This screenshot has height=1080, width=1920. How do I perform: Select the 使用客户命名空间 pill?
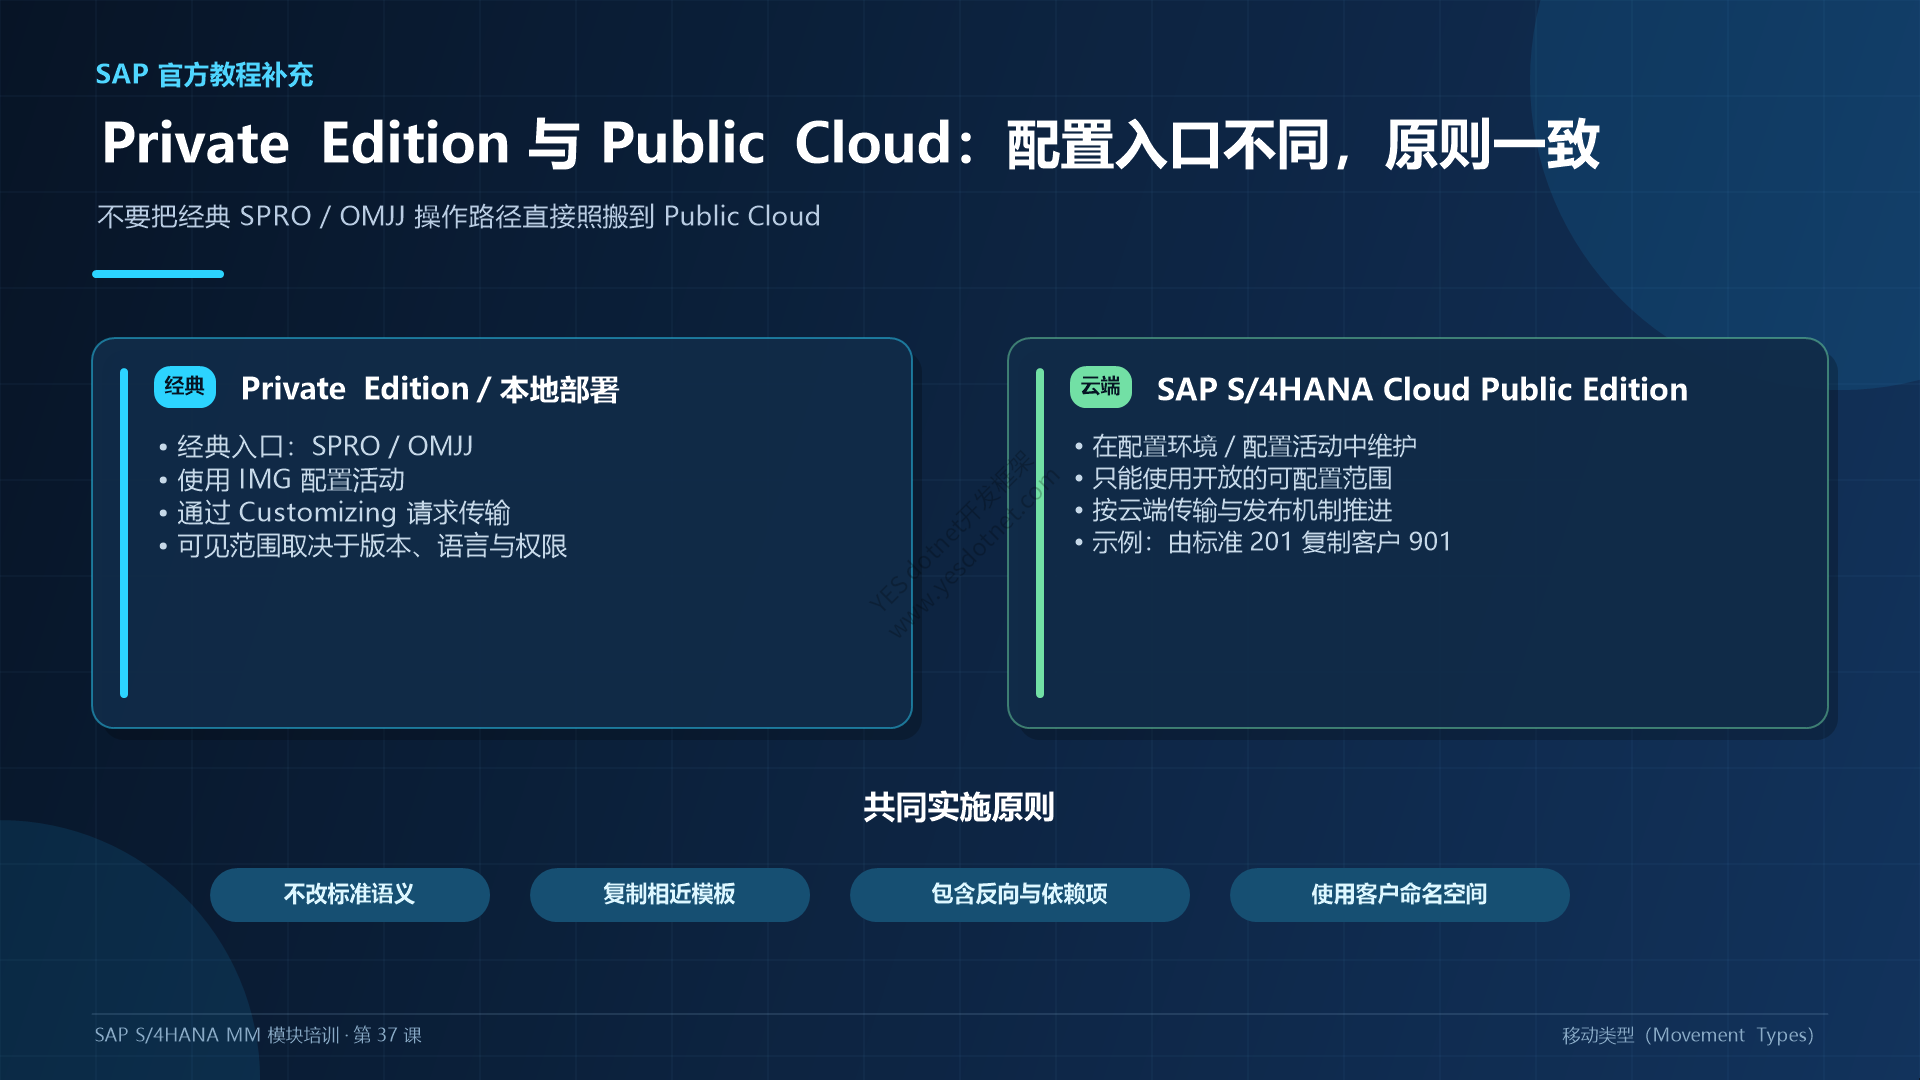1400,894
